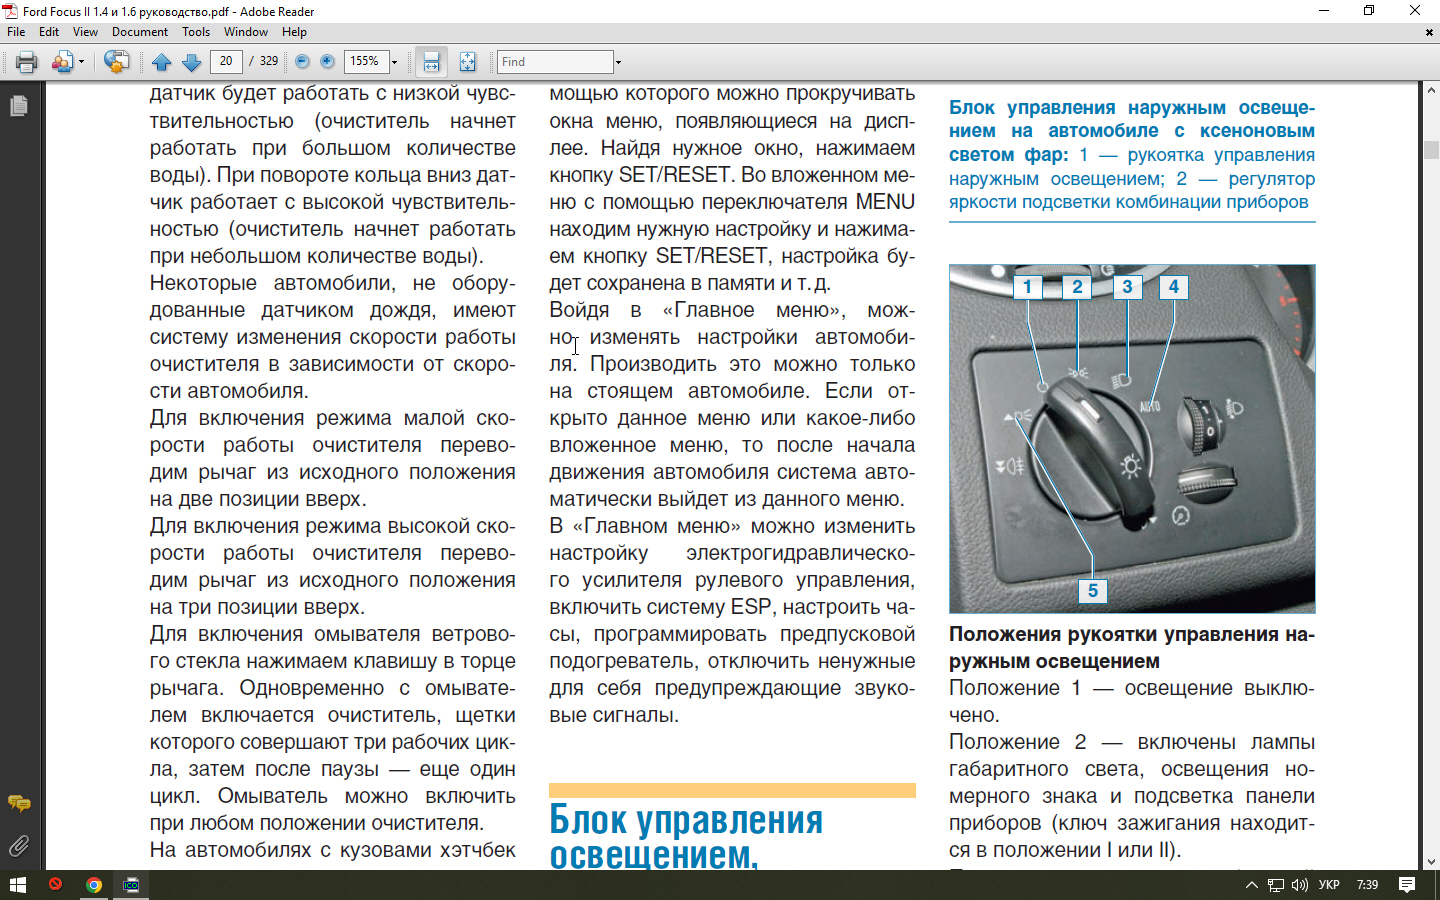Viewport: 1440px width, 900px height.
Task: Click the headlight control photo
Action: (x=1132, y=438)
